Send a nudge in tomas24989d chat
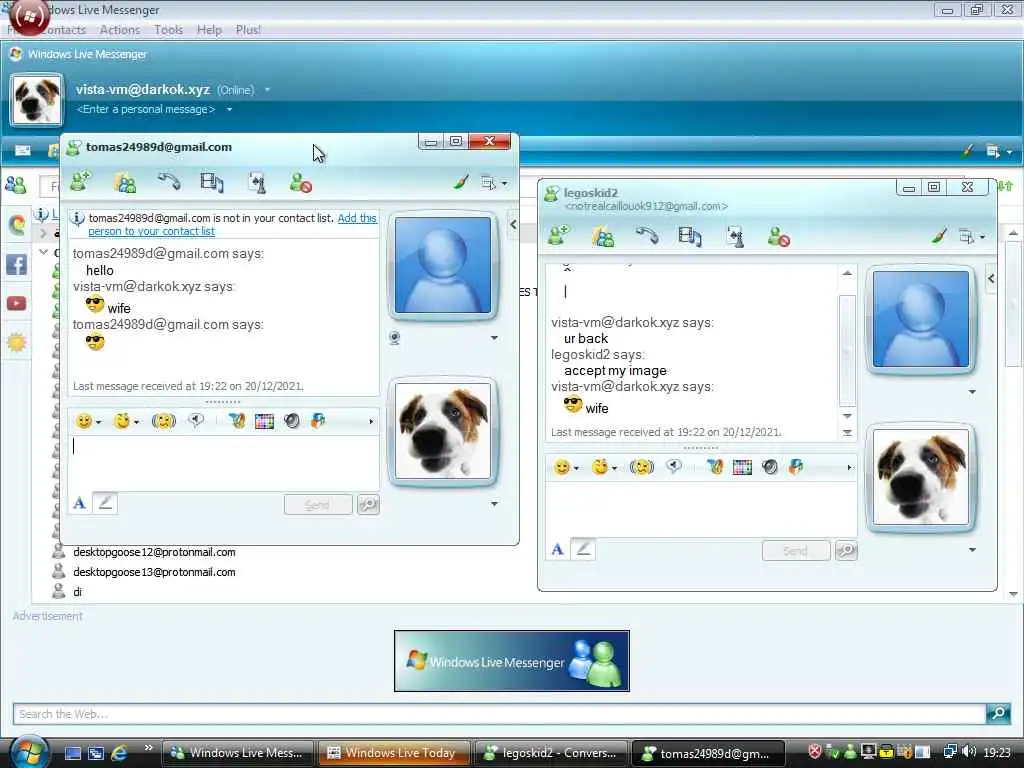The image size is (1024, 768). point(164,421)
